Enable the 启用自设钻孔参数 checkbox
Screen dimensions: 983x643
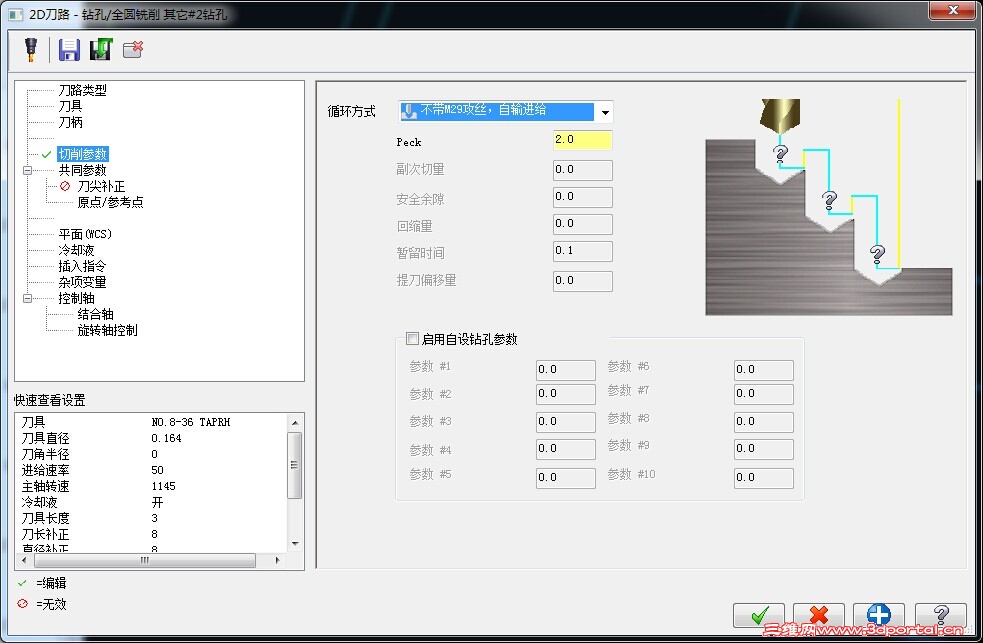click(413, 339)
